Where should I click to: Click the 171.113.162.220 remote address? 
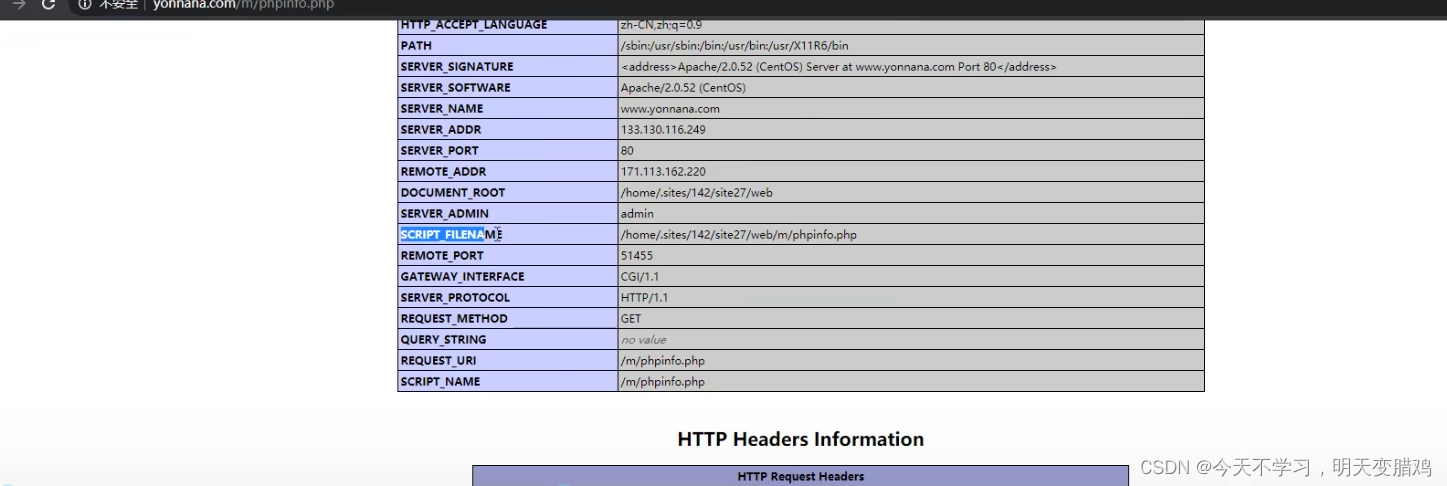point(663,172)
